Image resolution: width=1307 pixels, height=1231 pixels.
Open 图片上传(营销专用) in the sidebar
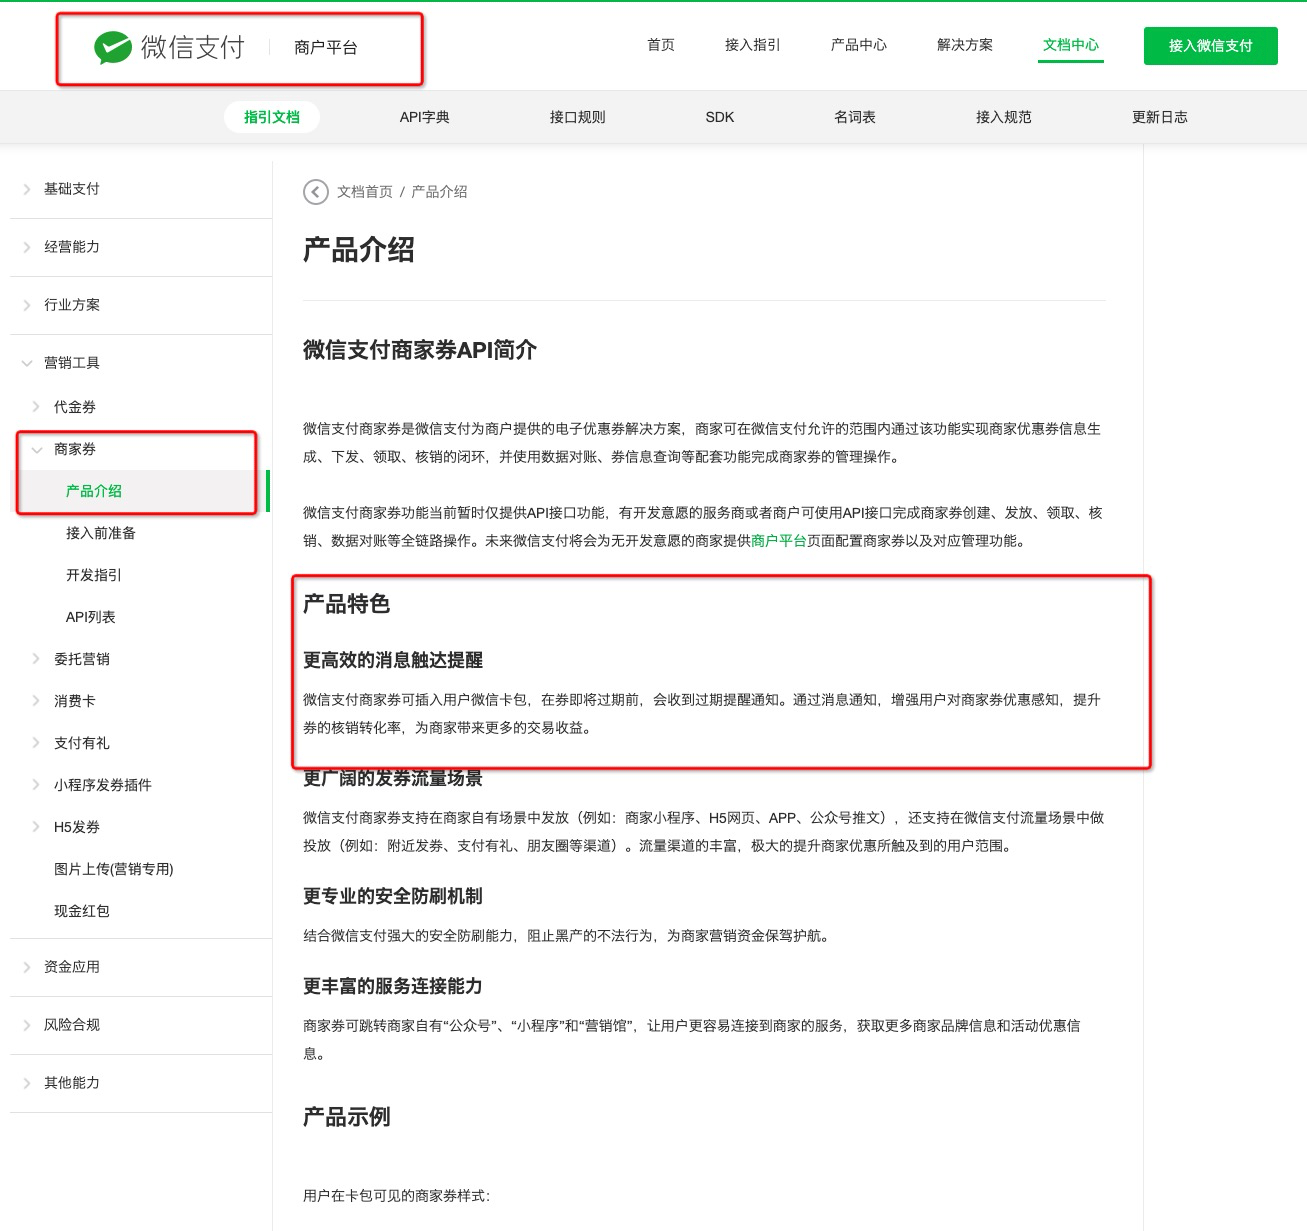coord(114,869)
